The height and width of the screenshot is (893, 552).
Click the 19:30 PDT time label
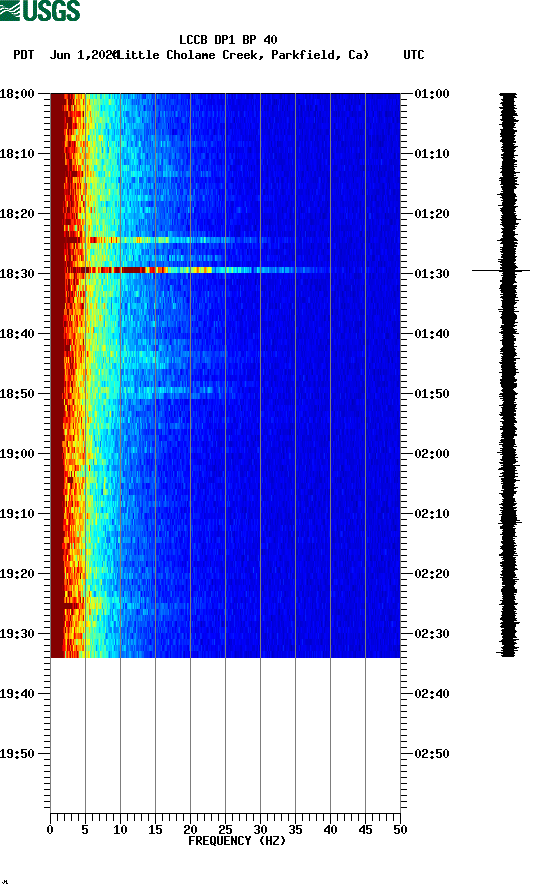[x=17, y=634]
